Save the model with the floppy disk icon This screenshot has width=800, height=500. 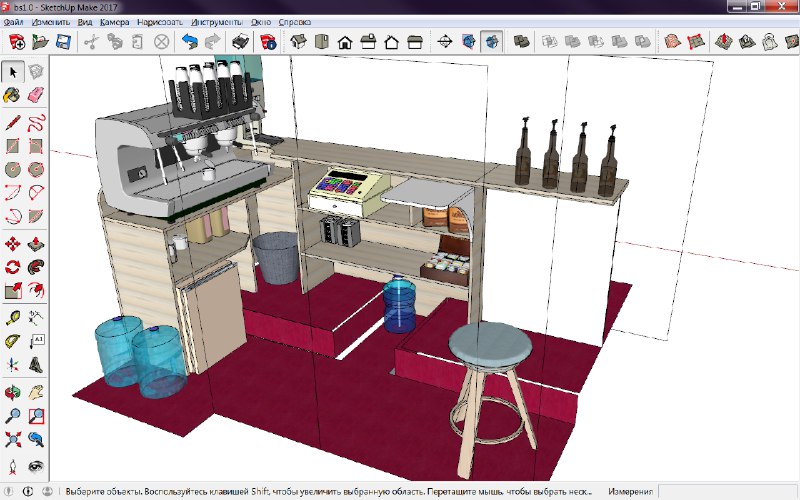pos(63,42)
